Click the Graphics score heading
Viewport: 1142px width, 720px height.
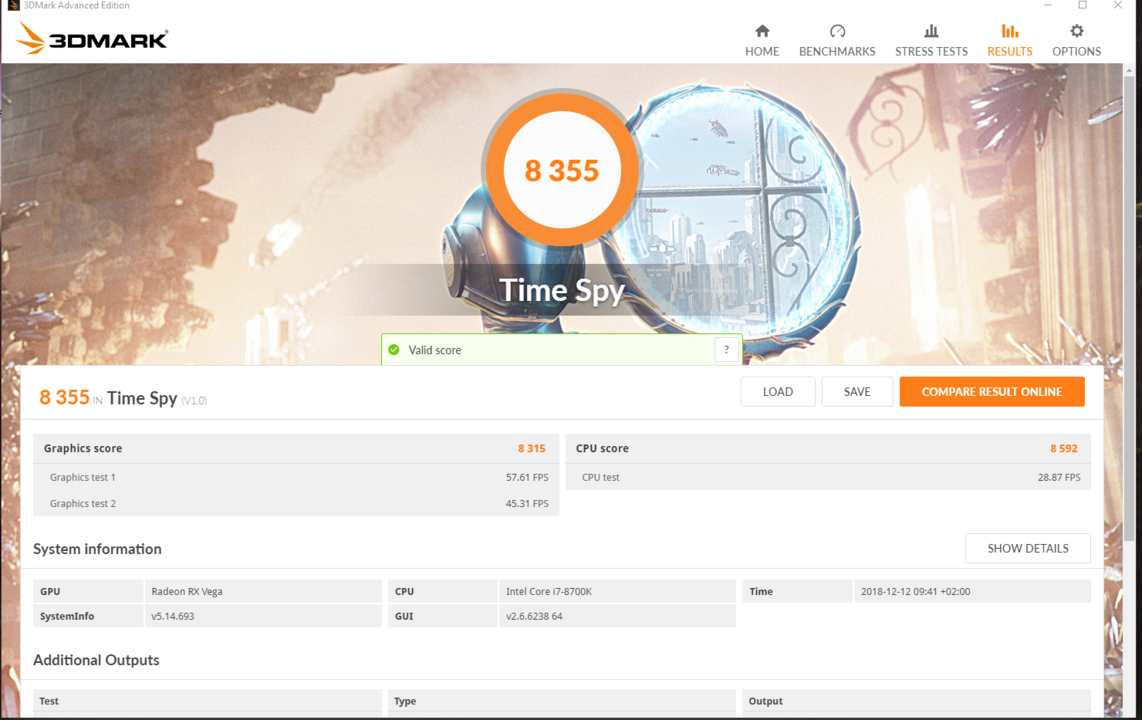(x=82, y=448)
